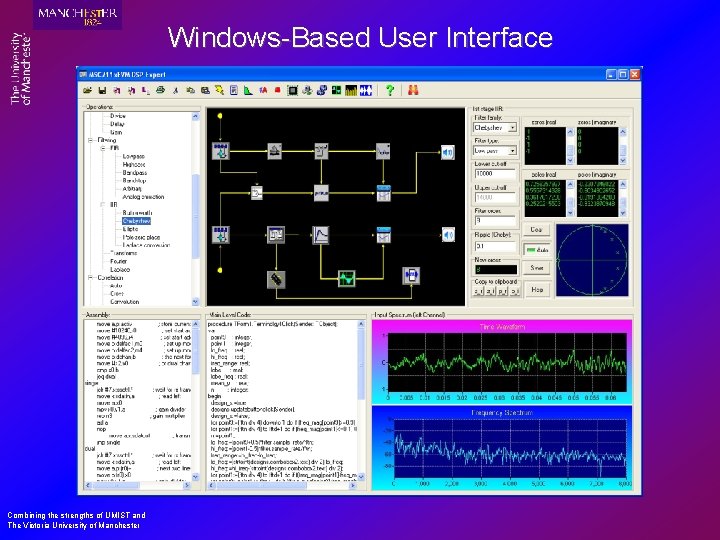This screenshot has height=540, width=720.
Task: Select Fourier in the operations tree
Action: 118,261
